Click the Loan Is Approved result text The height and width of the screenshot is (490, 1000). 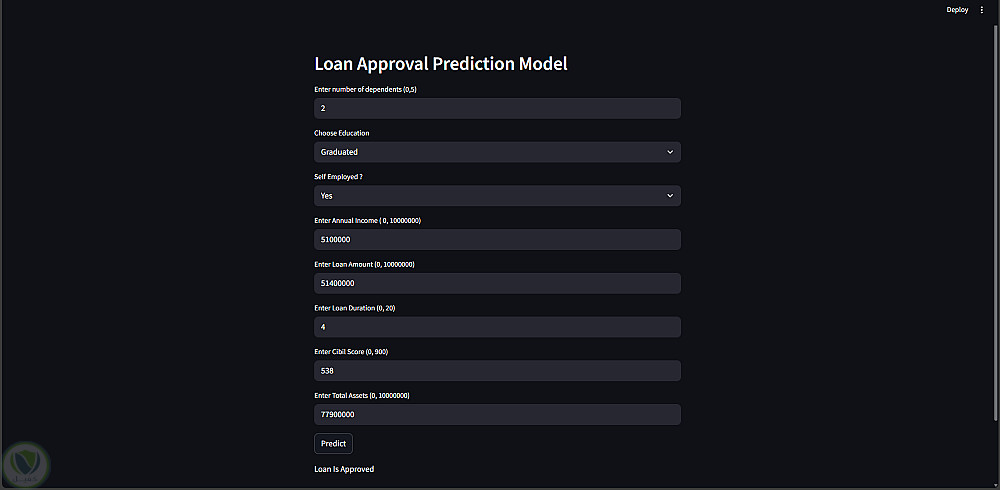pos(344,469)
